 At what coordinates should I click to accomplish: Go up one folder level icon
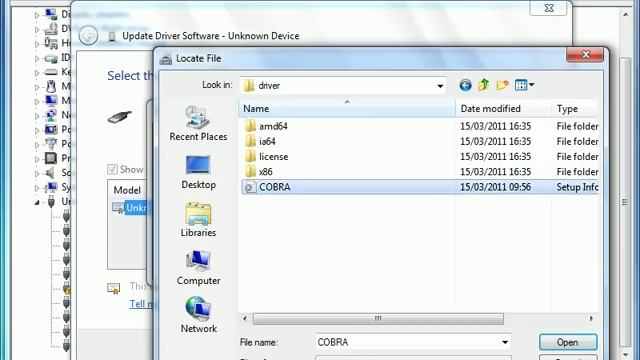(484, 85)
